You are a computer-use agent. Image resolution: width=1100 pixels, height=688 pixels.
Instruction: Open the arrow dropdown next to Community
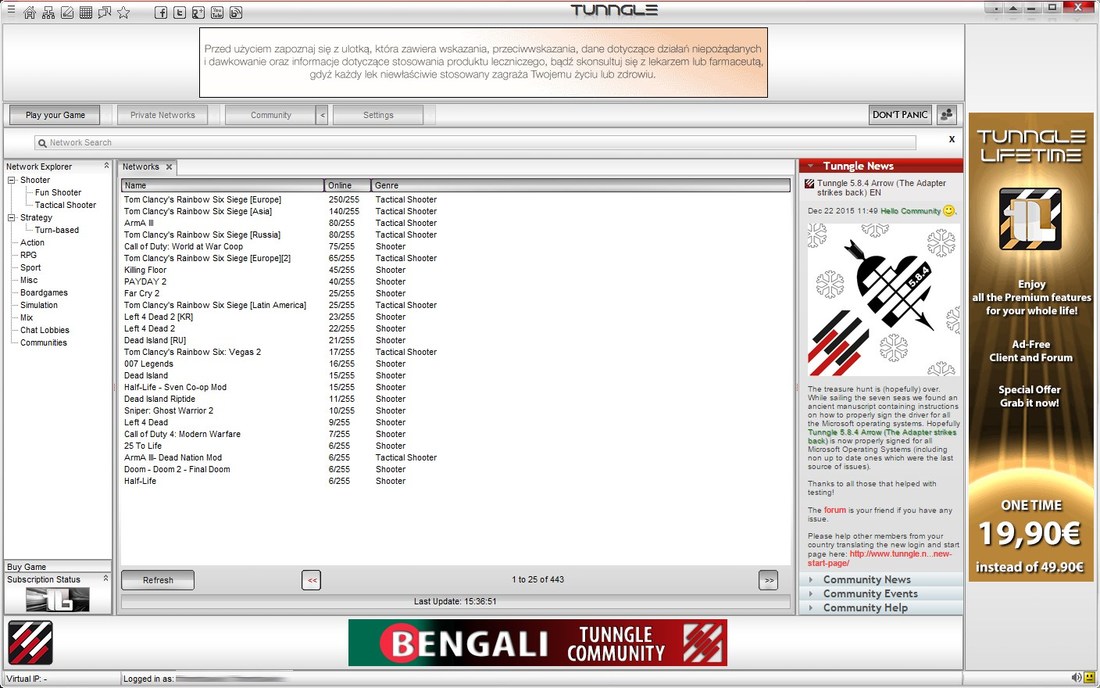tap(322, 115)
